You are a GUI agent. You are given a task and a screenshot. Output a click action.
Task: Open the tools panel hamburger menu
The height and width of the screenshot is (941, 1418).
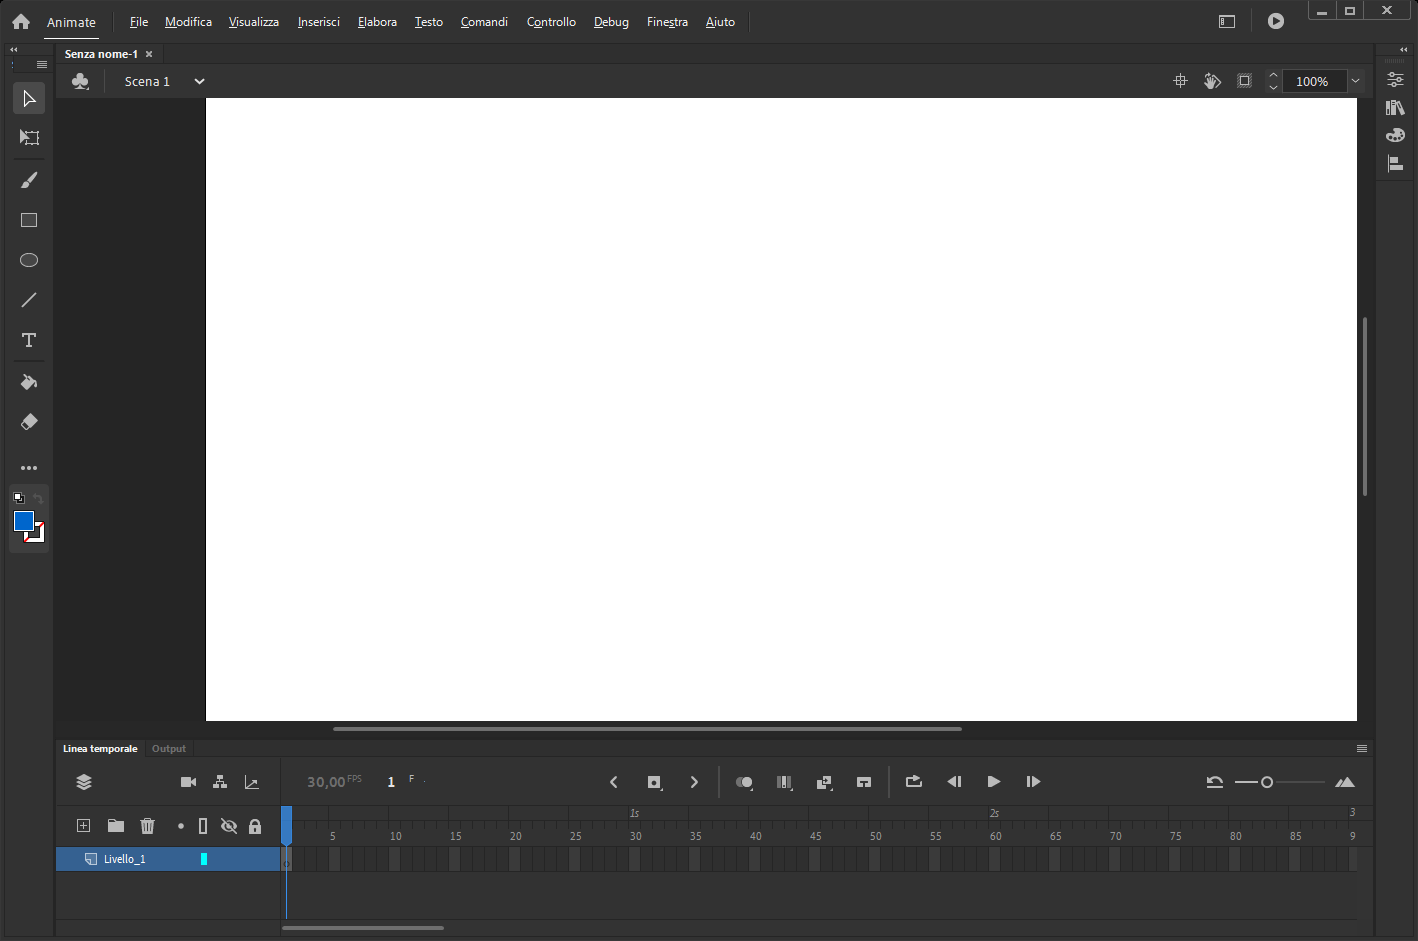pos(42,65)
